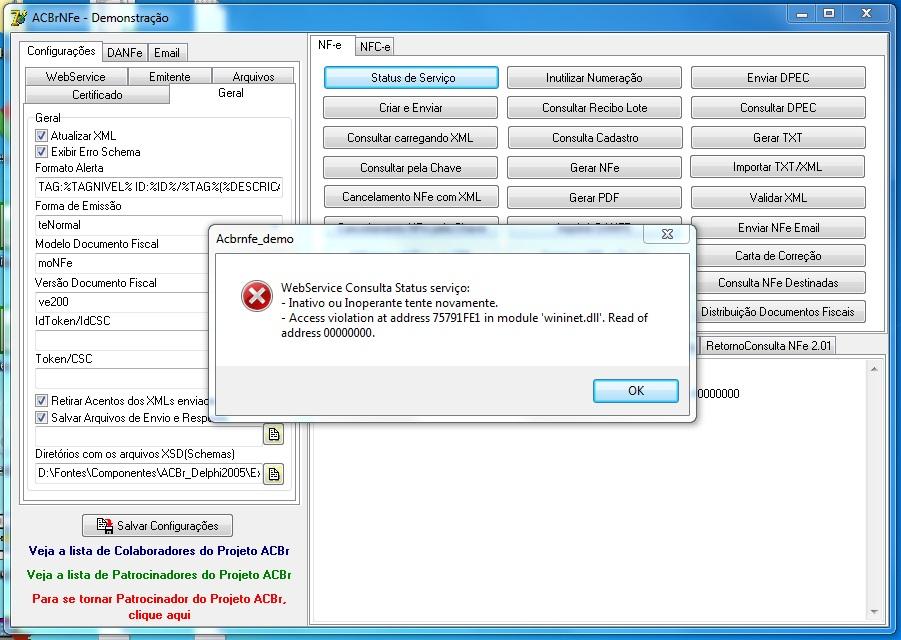
Task: Switch to the Configurações tab
Action: tap(61, 51)
